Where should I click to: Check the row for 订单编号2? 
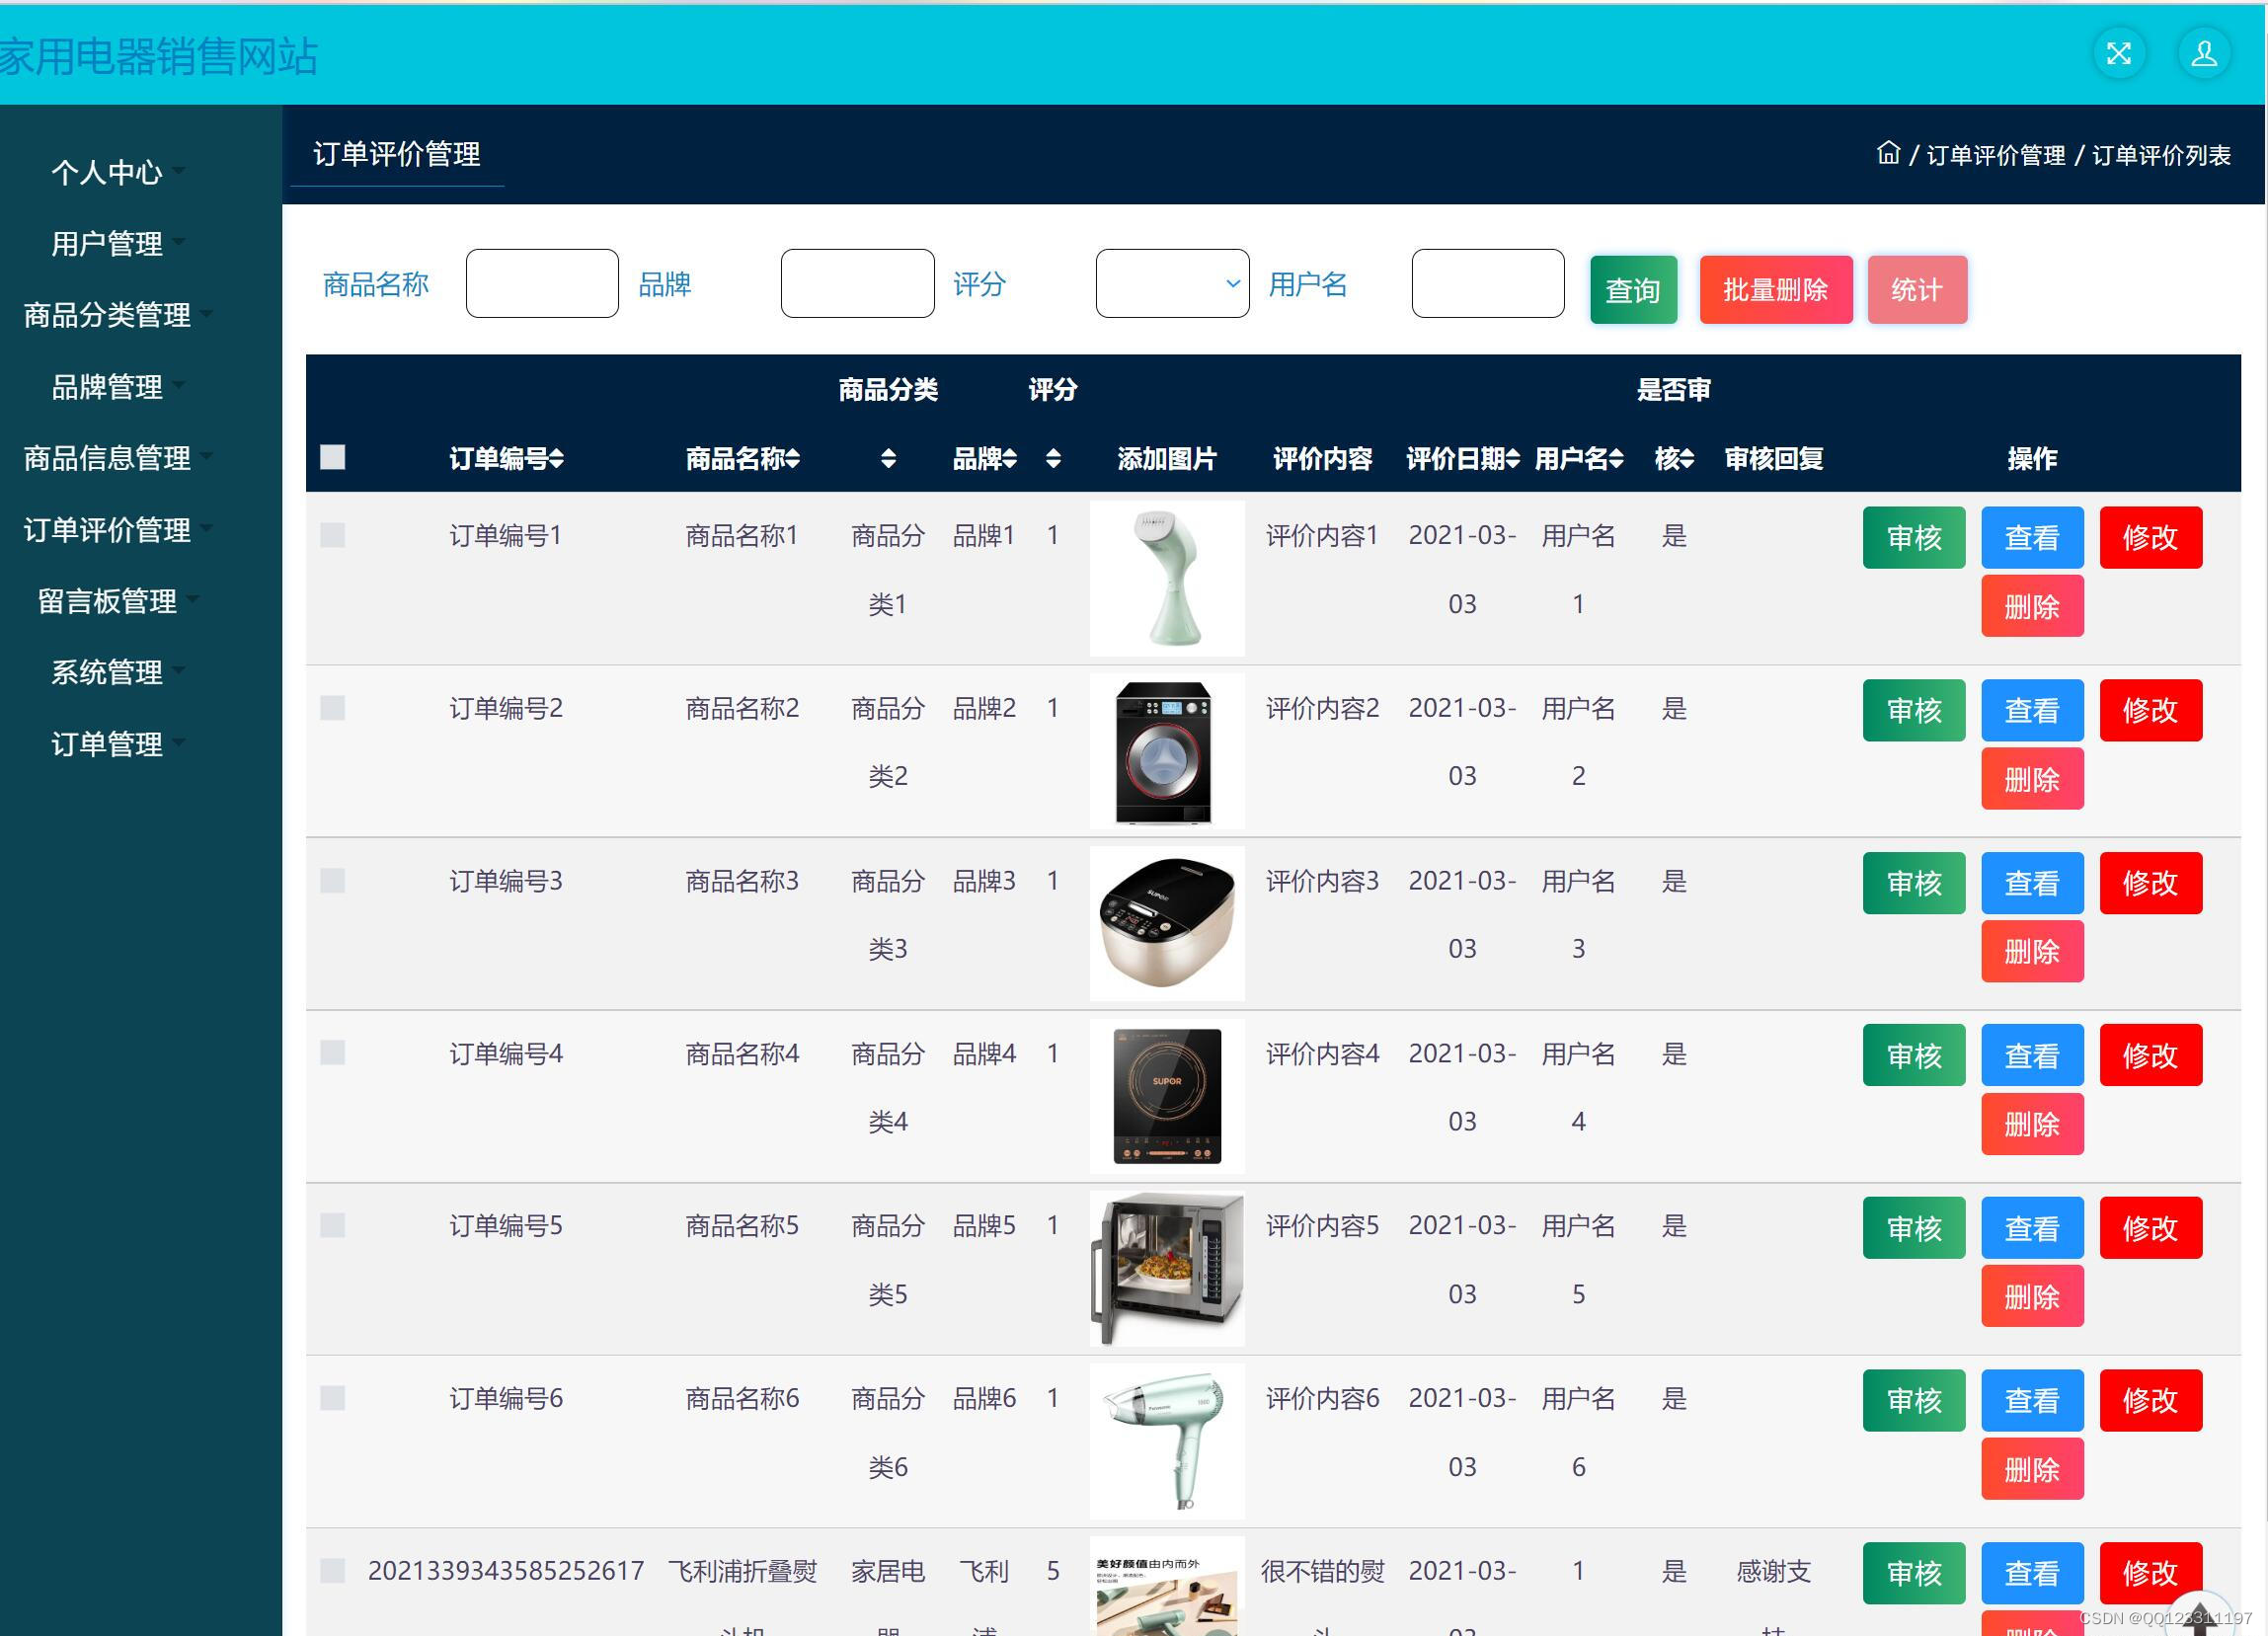tap(333, 708)
